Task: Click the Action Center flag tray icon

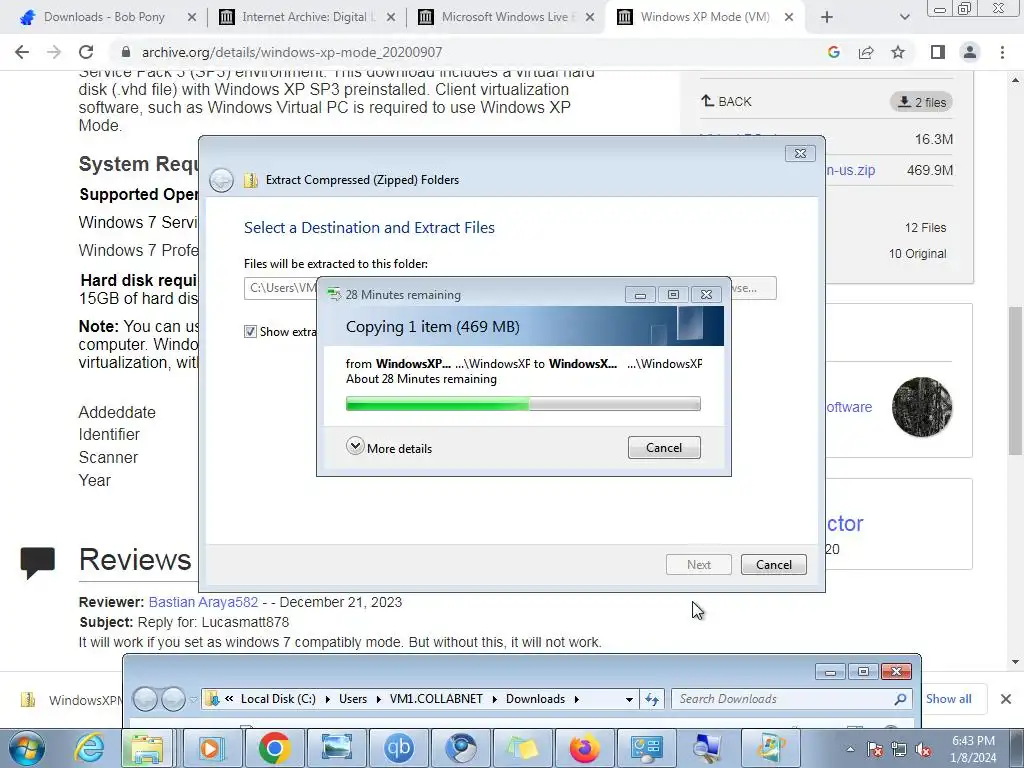Action: 875,750
